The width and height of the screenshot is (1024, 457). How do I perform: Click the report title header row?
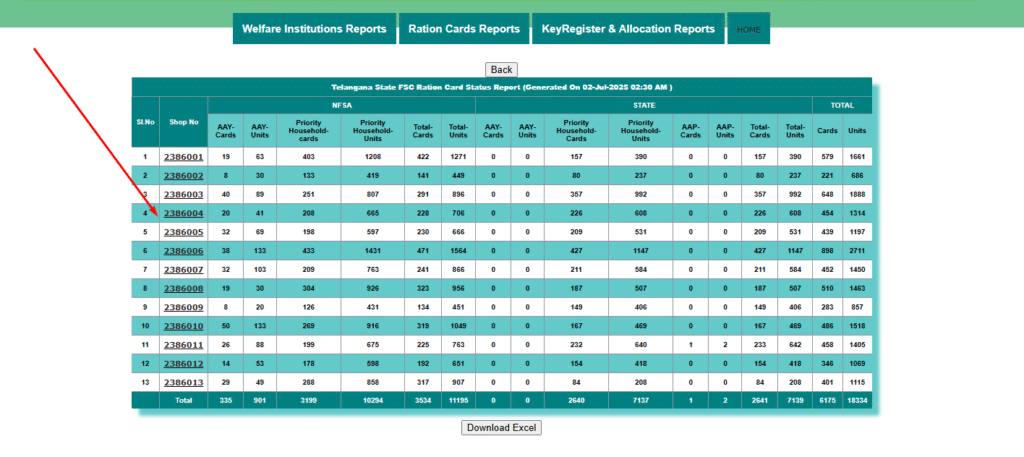[x=502, y=87]
